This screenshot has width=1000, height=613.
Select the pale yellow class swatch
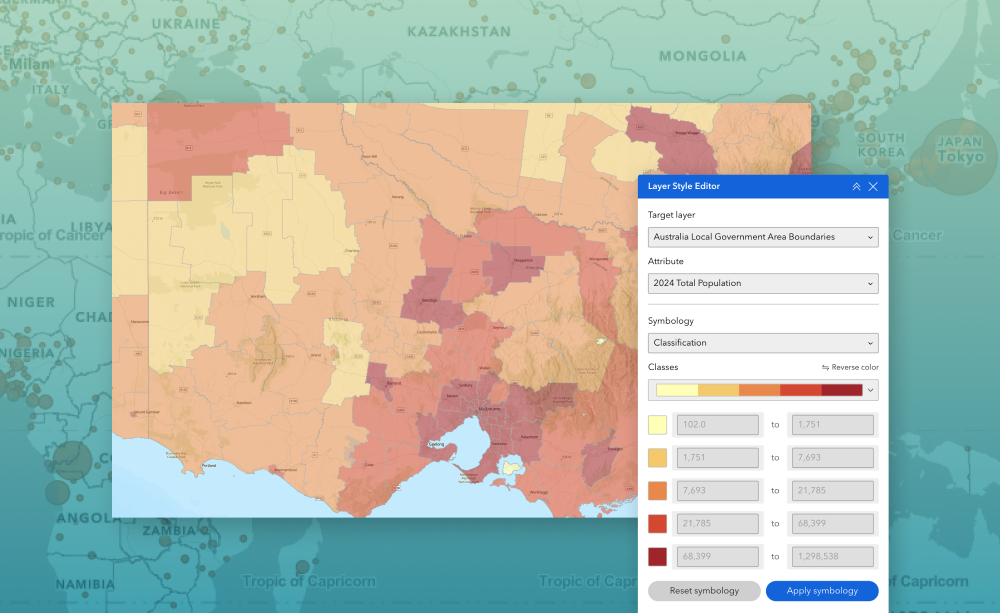[658, 425]
